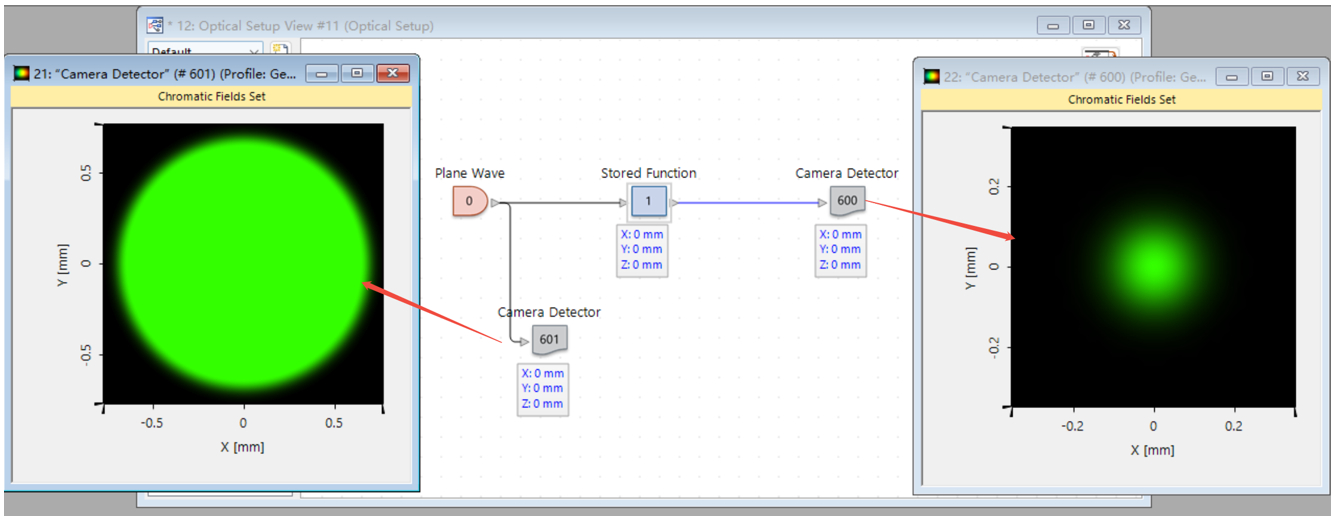Click the icon beside the Default dropdown

(280, 50)
